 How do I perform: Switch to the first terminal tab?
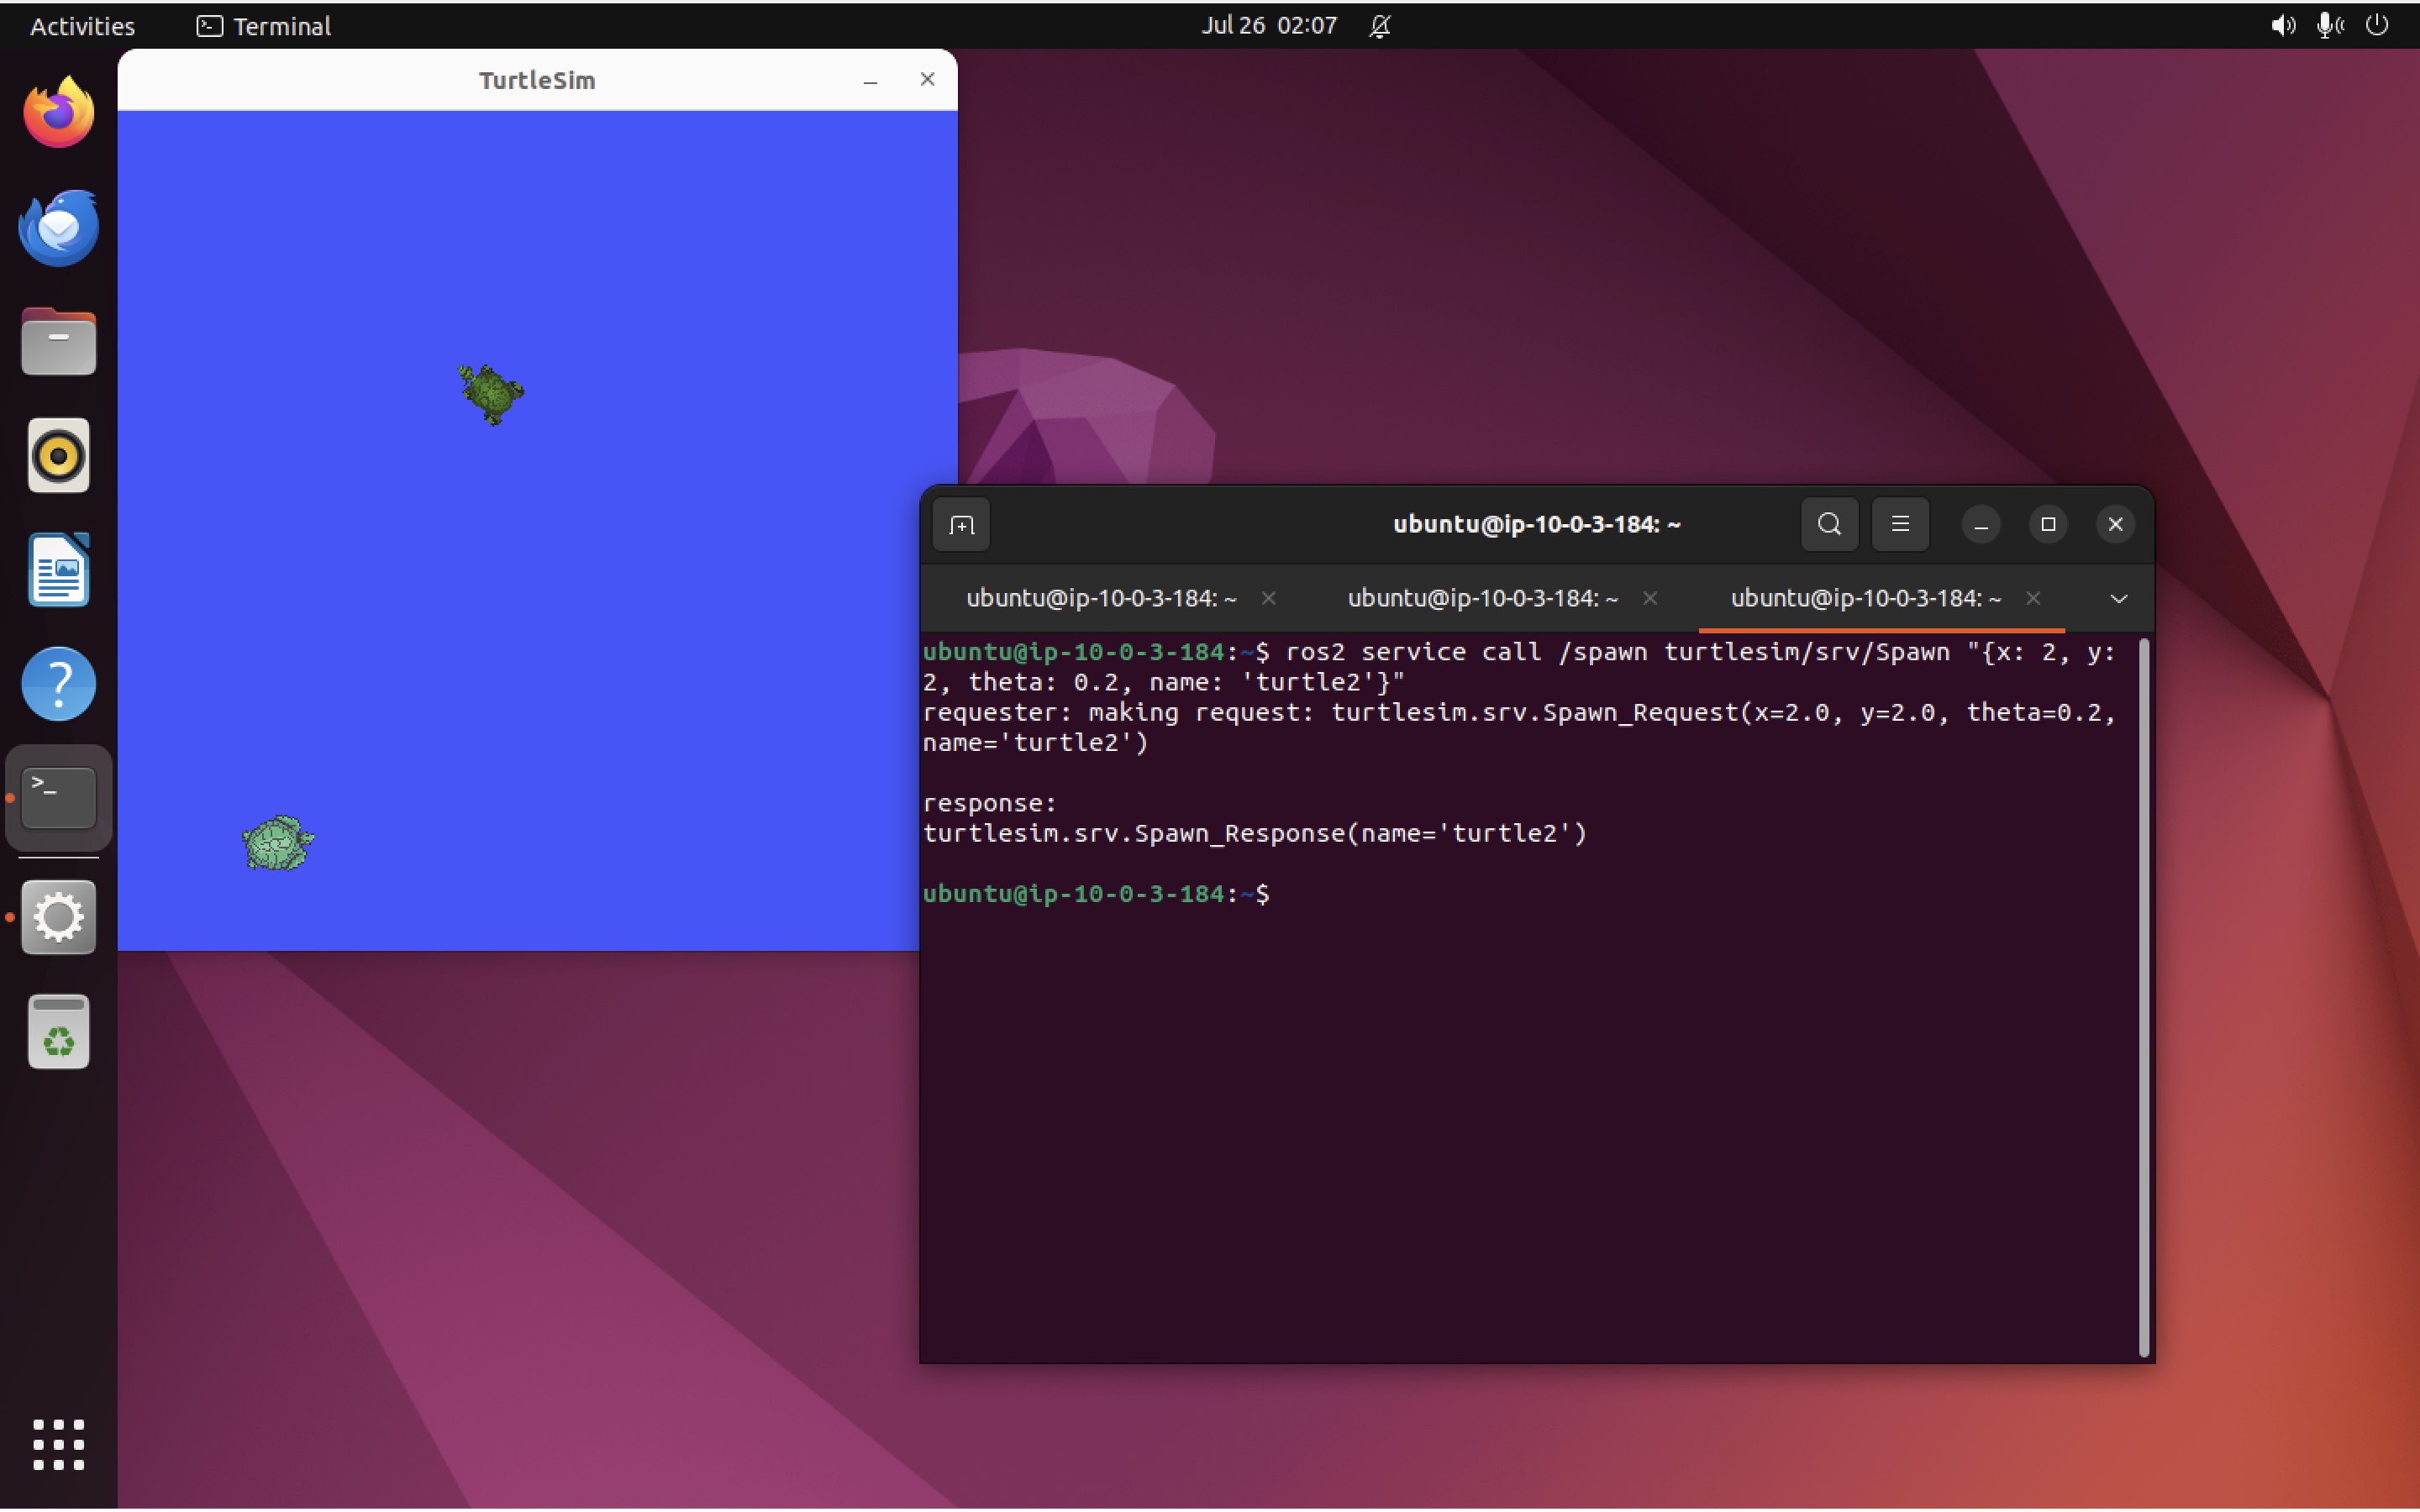pyautogui.click(x=1100, y=599)
